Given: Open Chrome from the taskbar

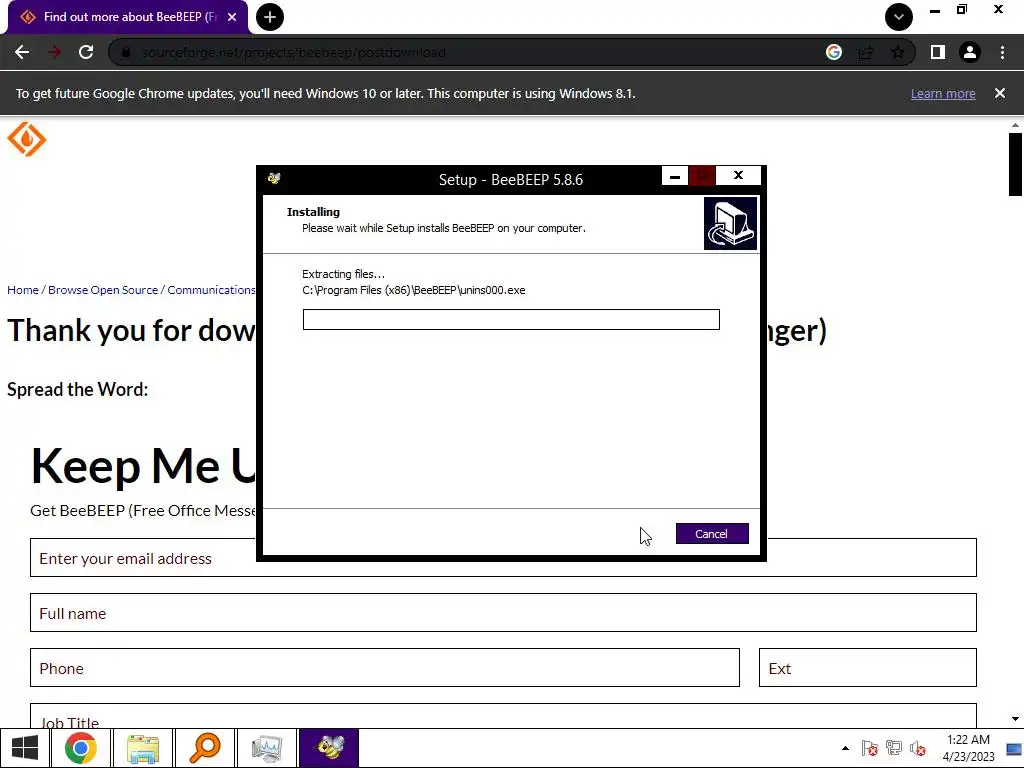Looking at the screenshot, I should [x=81, y=748].
